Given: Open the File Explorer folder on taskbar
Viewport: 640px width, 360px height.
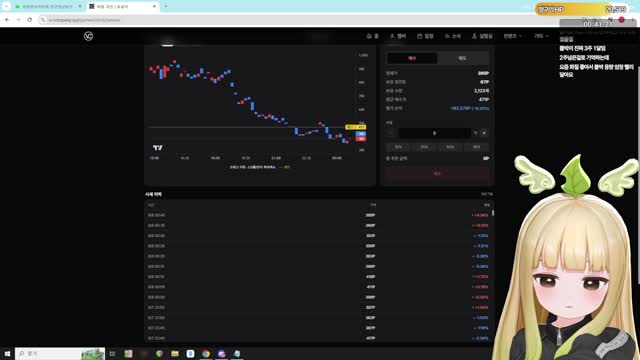Looking at the screenshot, I should tap(175, 353).
